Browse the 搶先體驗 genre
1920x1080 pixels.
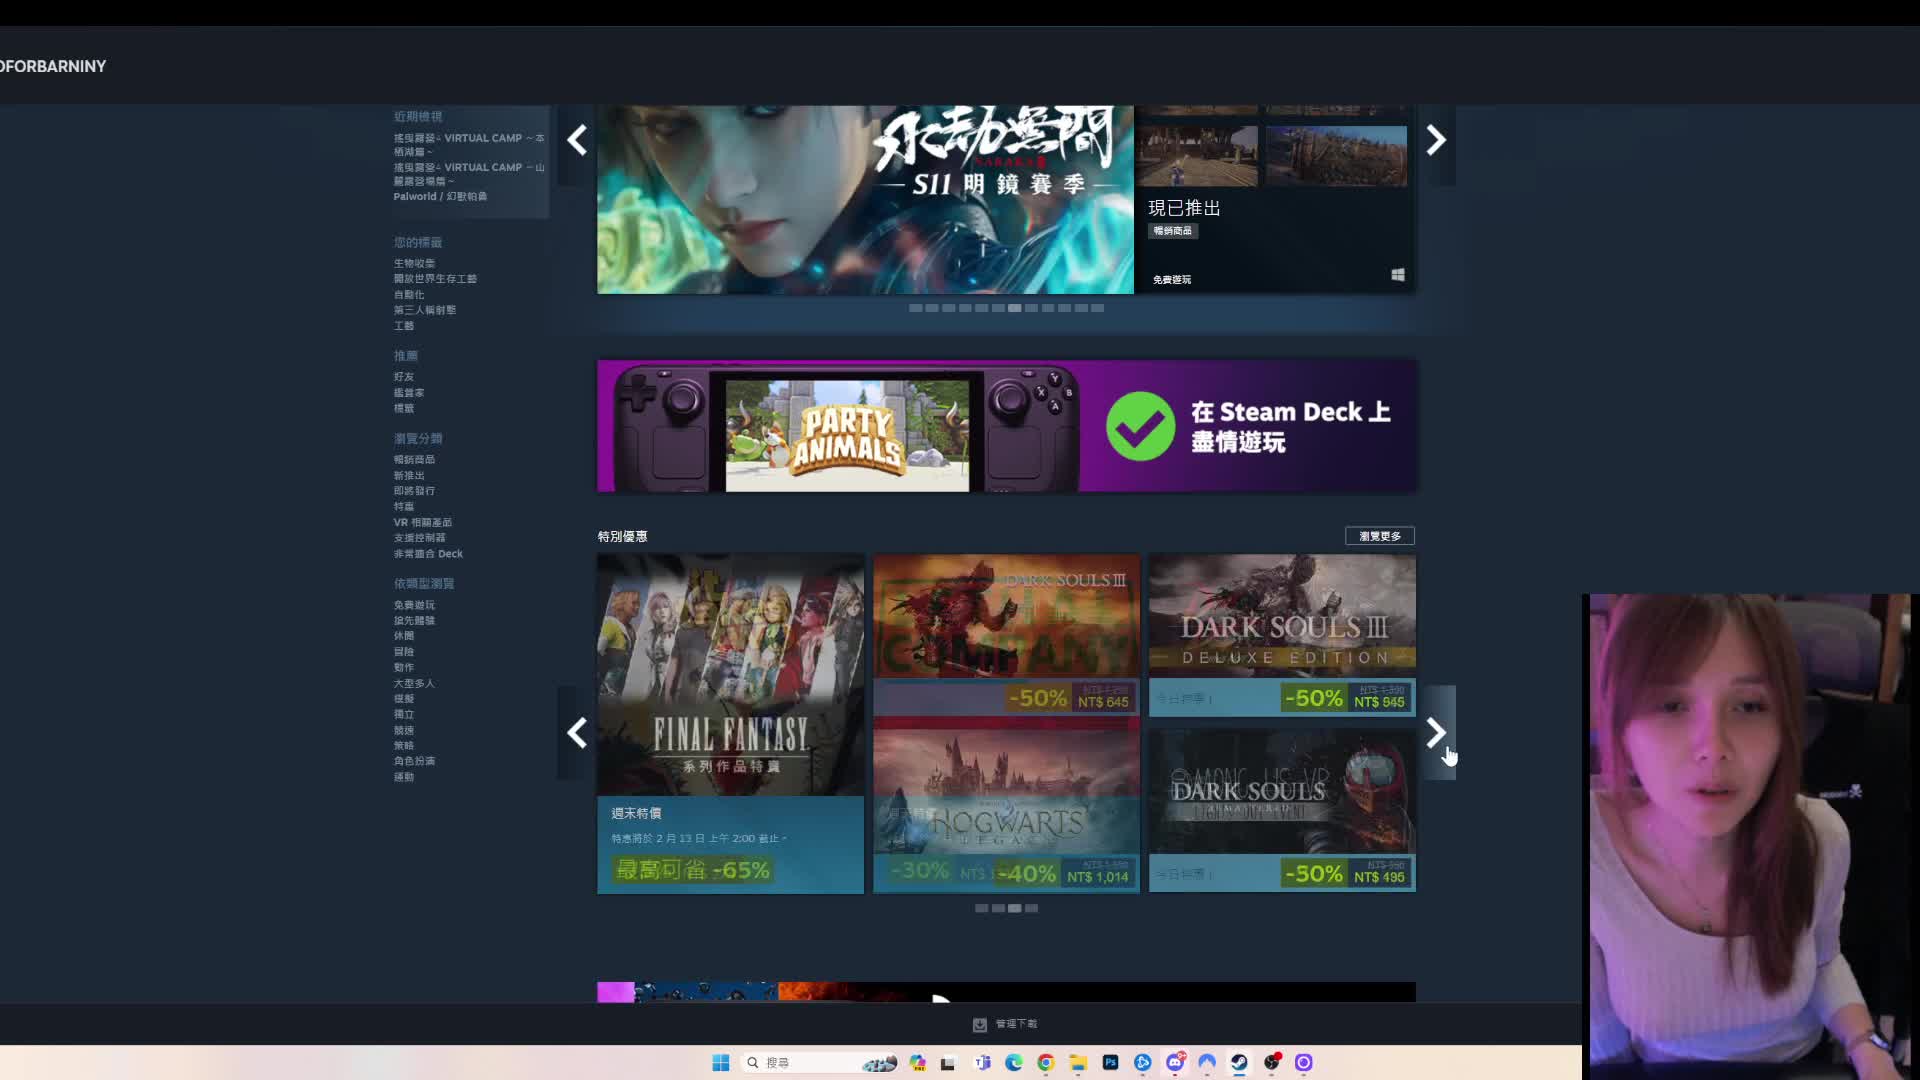[x=414, y=621]
